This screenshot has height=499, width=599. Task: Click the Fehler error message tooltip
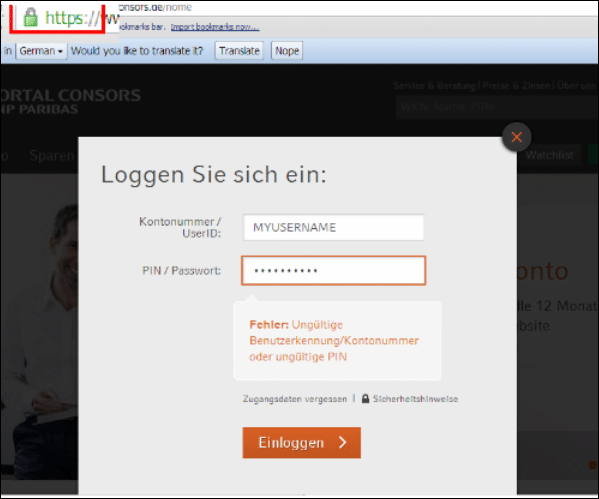coord(337,340)
